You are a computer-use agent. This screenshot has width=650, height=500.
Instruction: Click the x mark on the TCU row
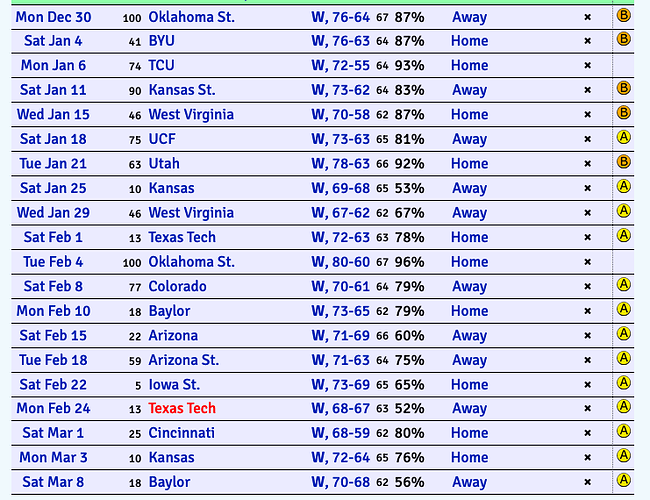click(x=587, y=66)
